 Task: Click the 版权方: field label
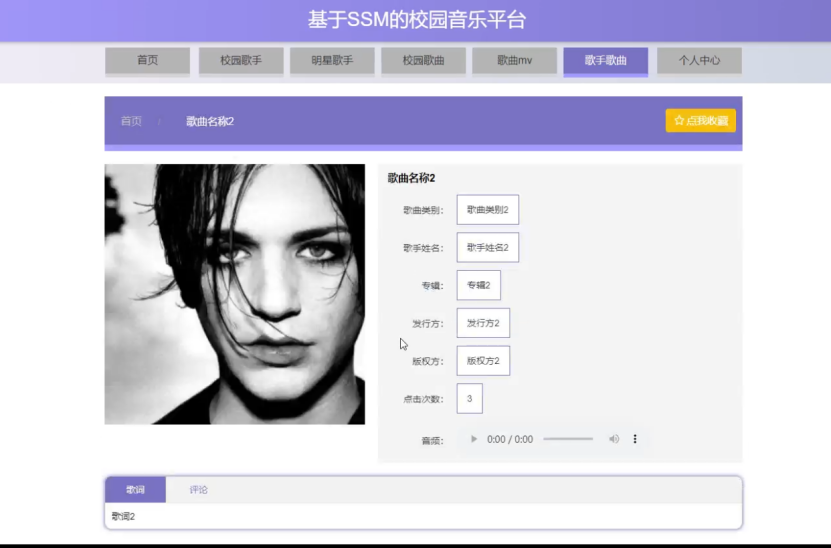click(427, 361)
